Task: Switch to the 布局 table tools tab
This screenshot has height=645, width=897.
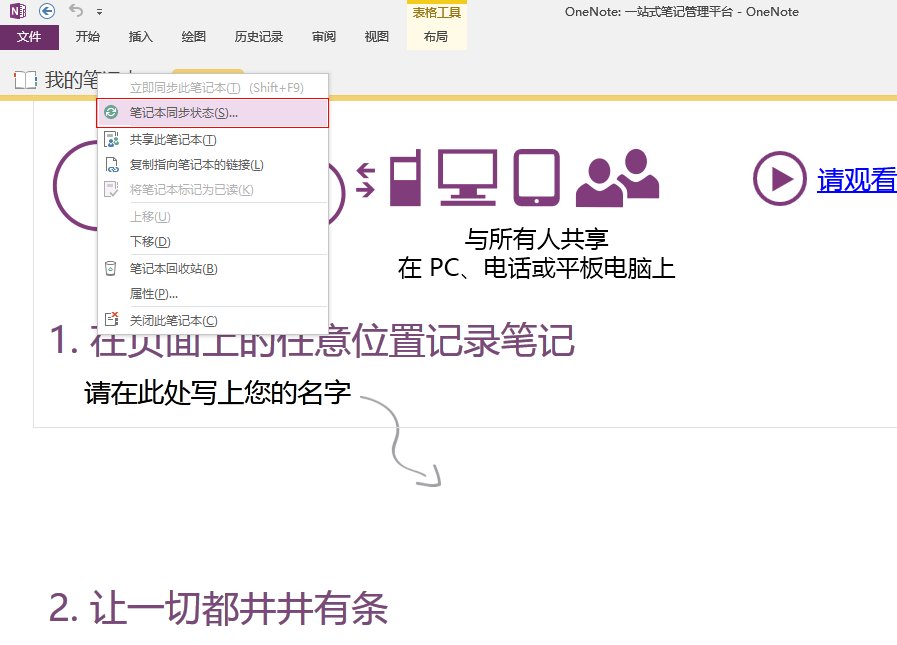Action: coord(436,37)
